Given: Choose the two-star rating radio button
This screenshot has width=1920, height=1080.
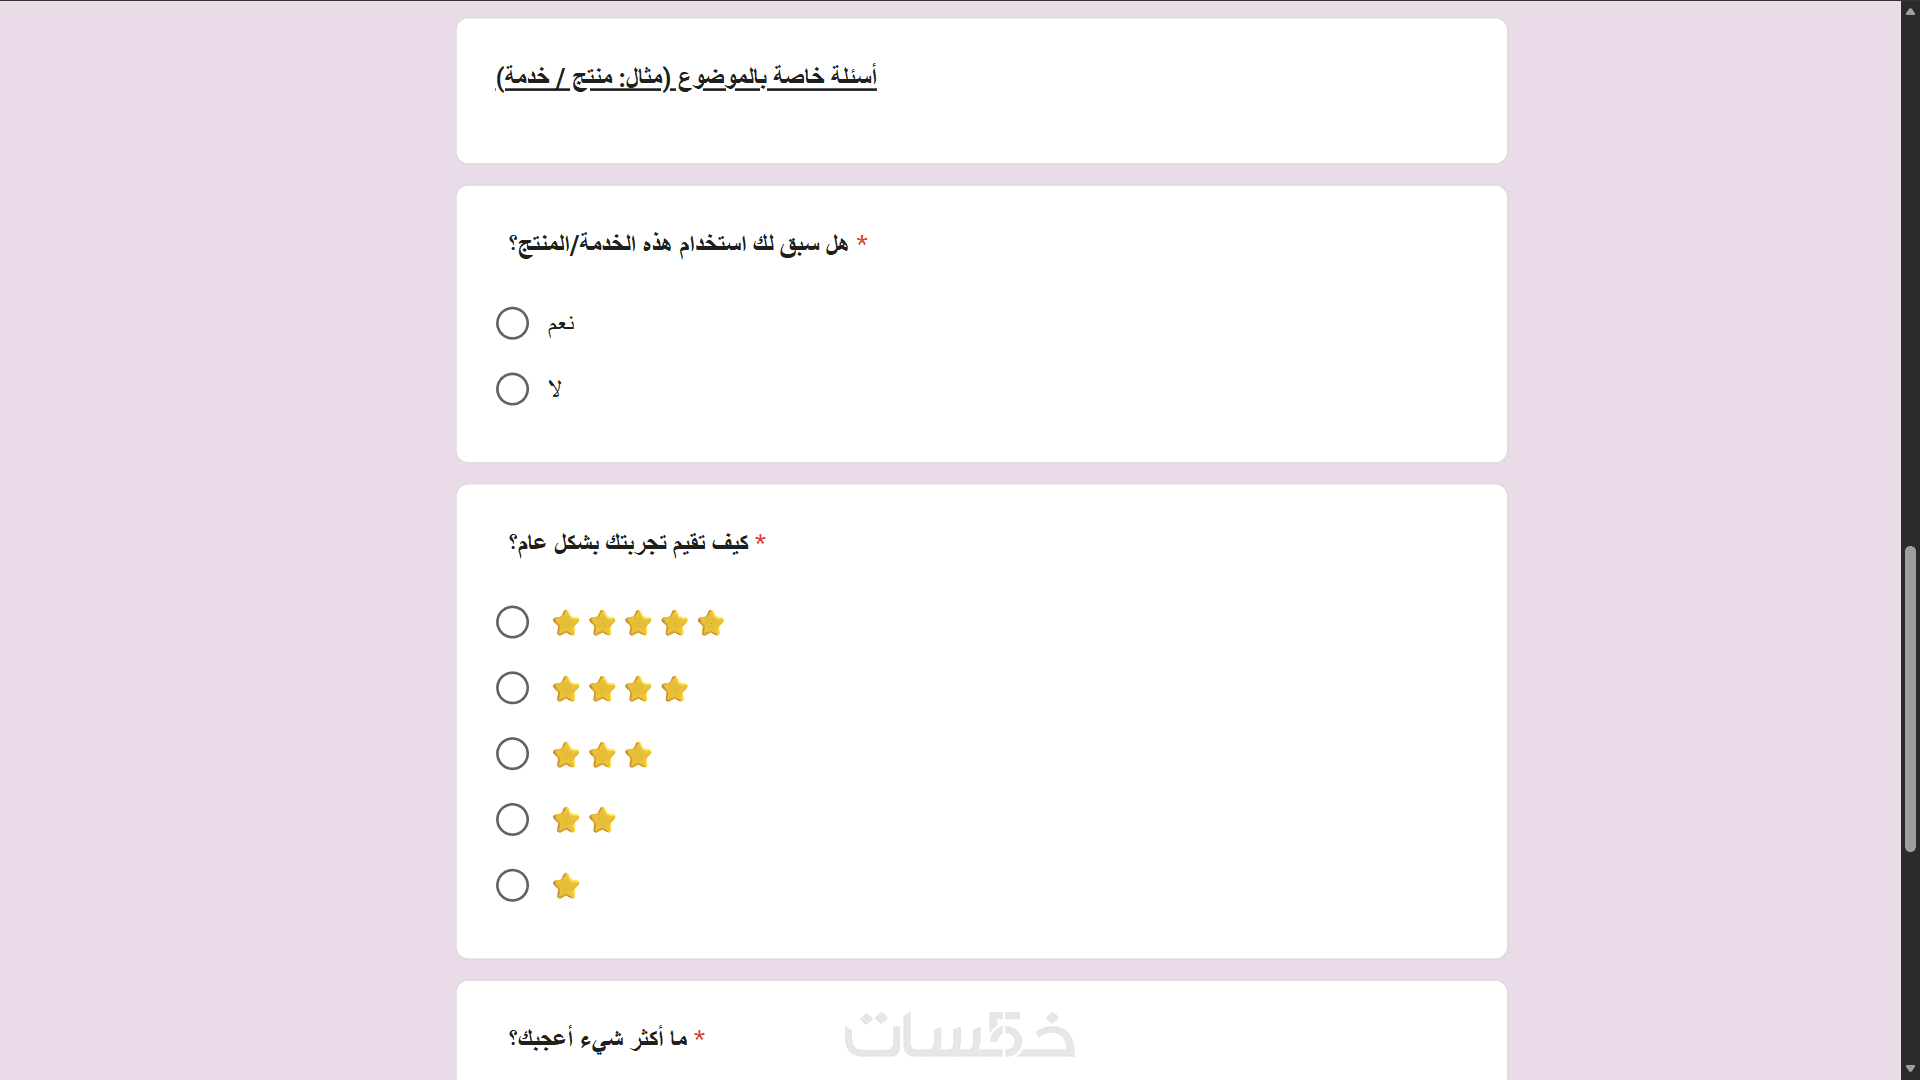Looking at the screenshot, I should pyautogui.click(x=512, y=820).
